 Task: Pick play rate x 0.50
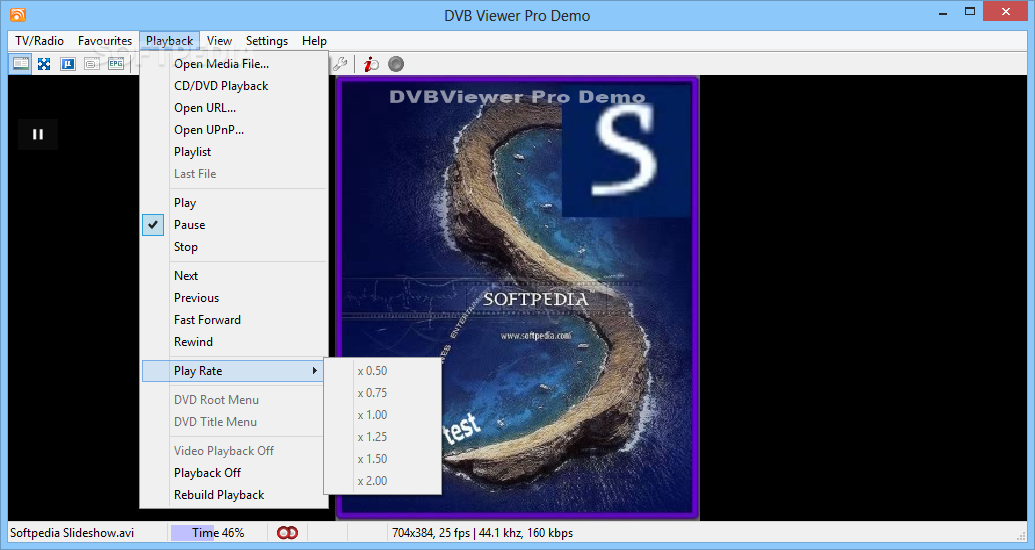coord(382,371)
